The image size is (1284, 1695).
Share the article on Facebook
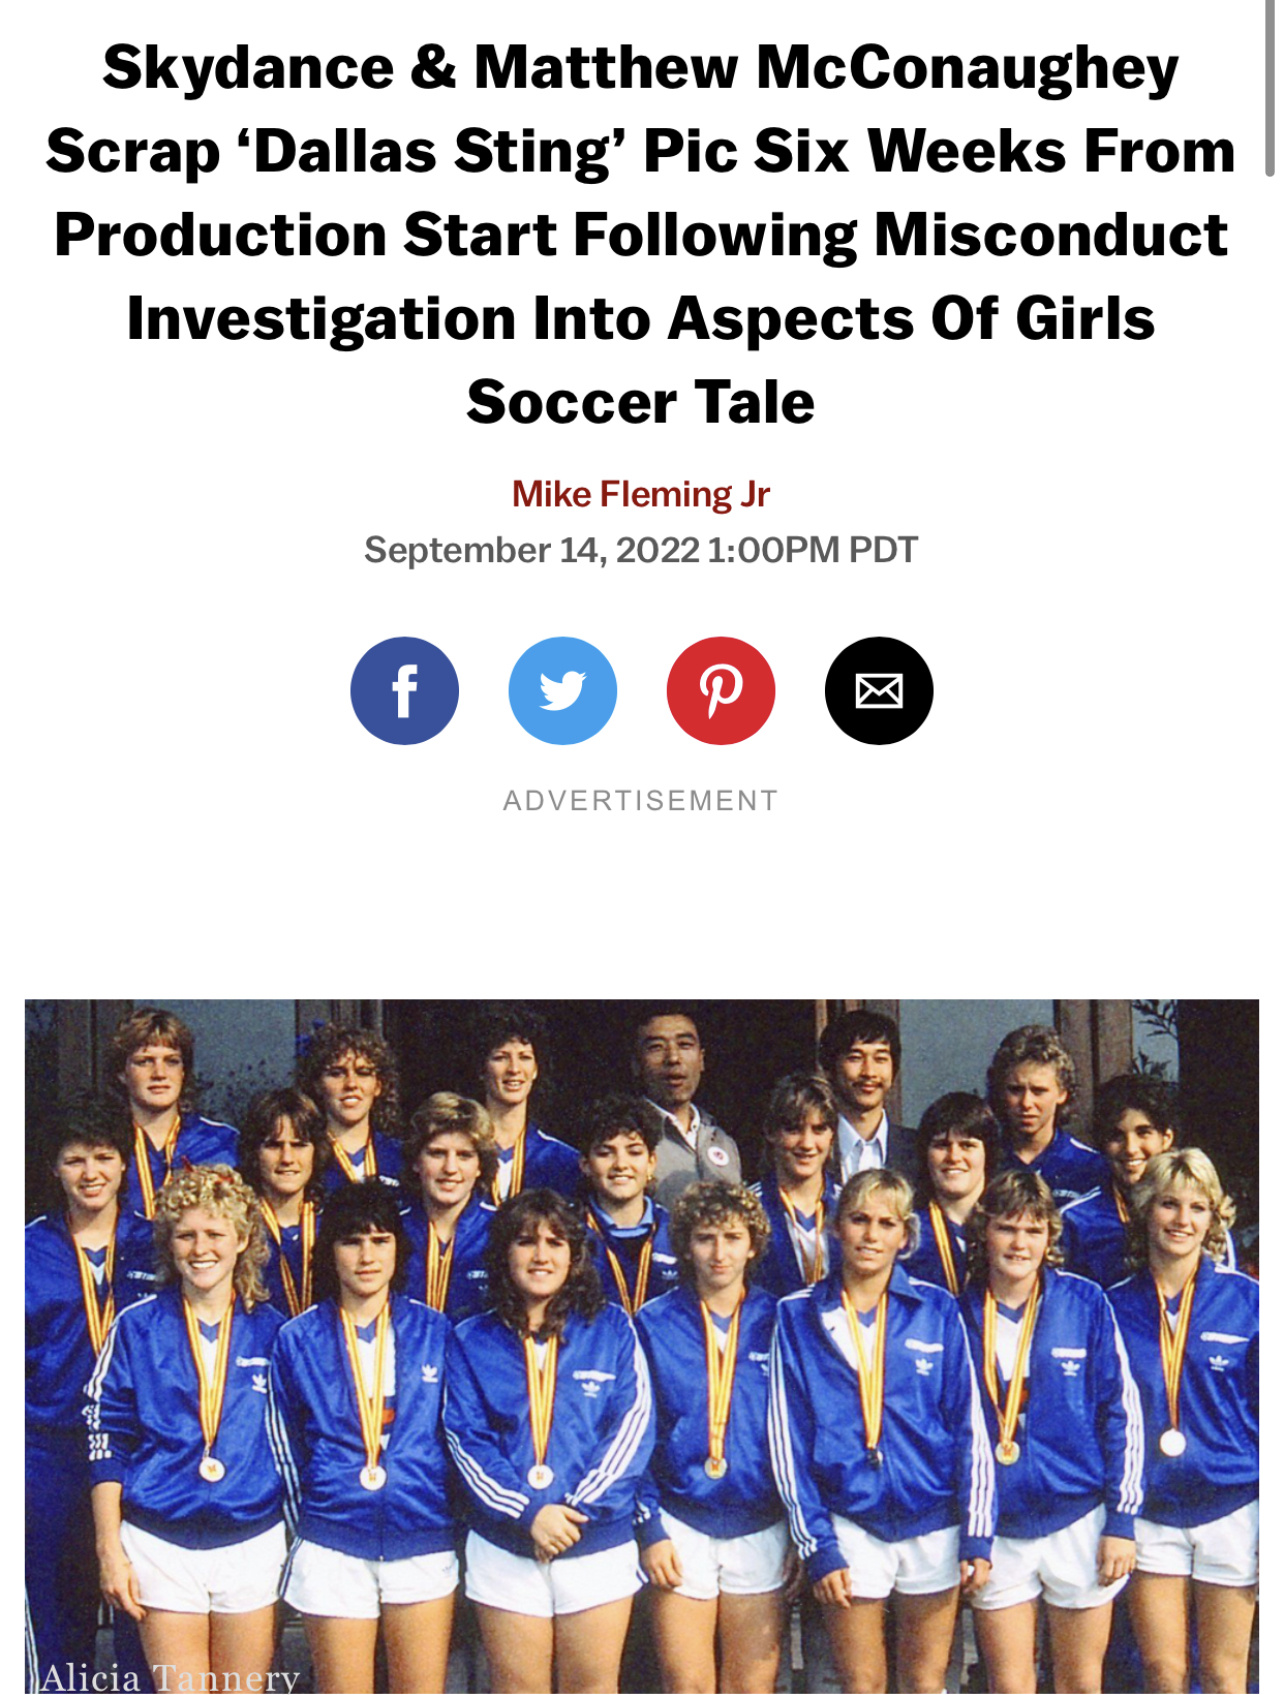pos(404,690)
